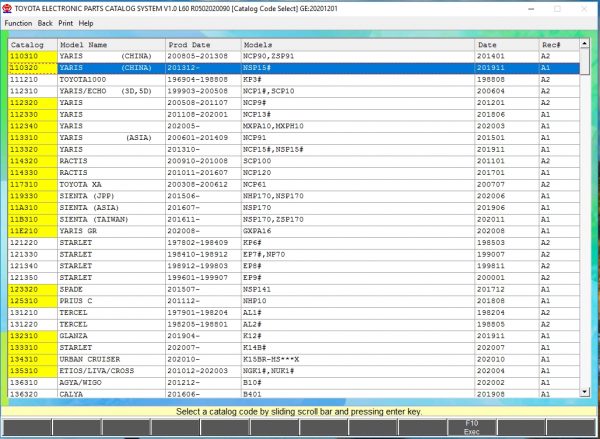Image resolution: width=600 pixels, height=439 pixels.
Task: Click the scrollbar down arrow
Action: pyautogui.click(x=584, y=392)
